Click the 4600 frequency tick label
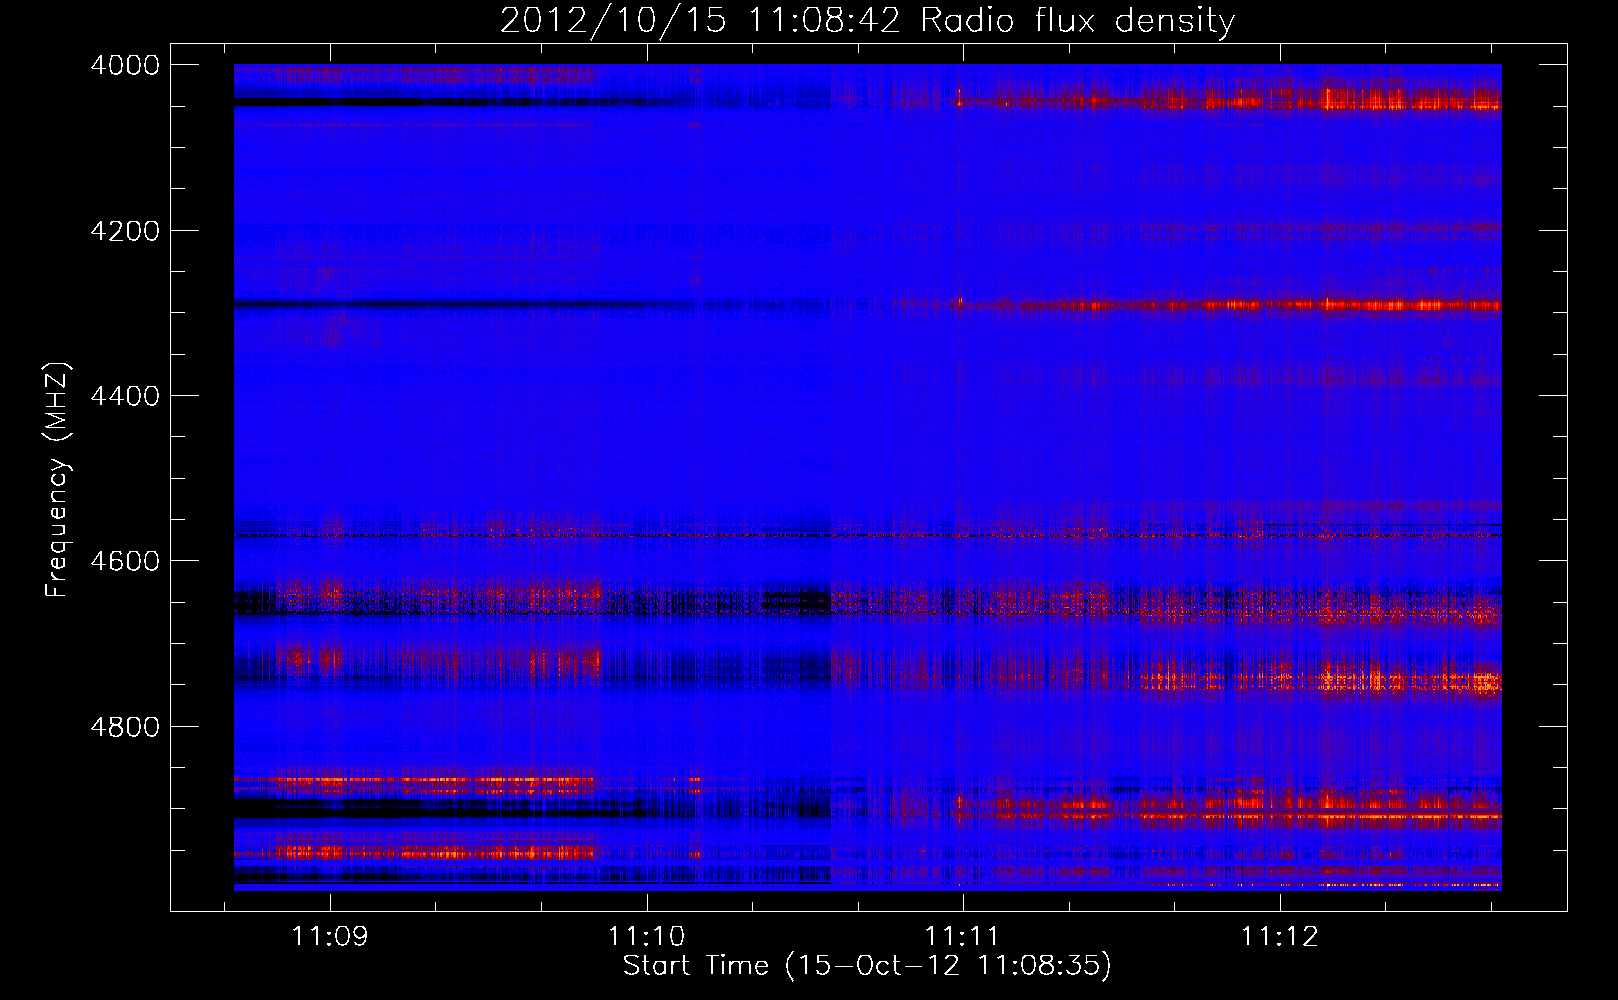The width and height of the screenshot is (1618, 1000). point(124,561)
